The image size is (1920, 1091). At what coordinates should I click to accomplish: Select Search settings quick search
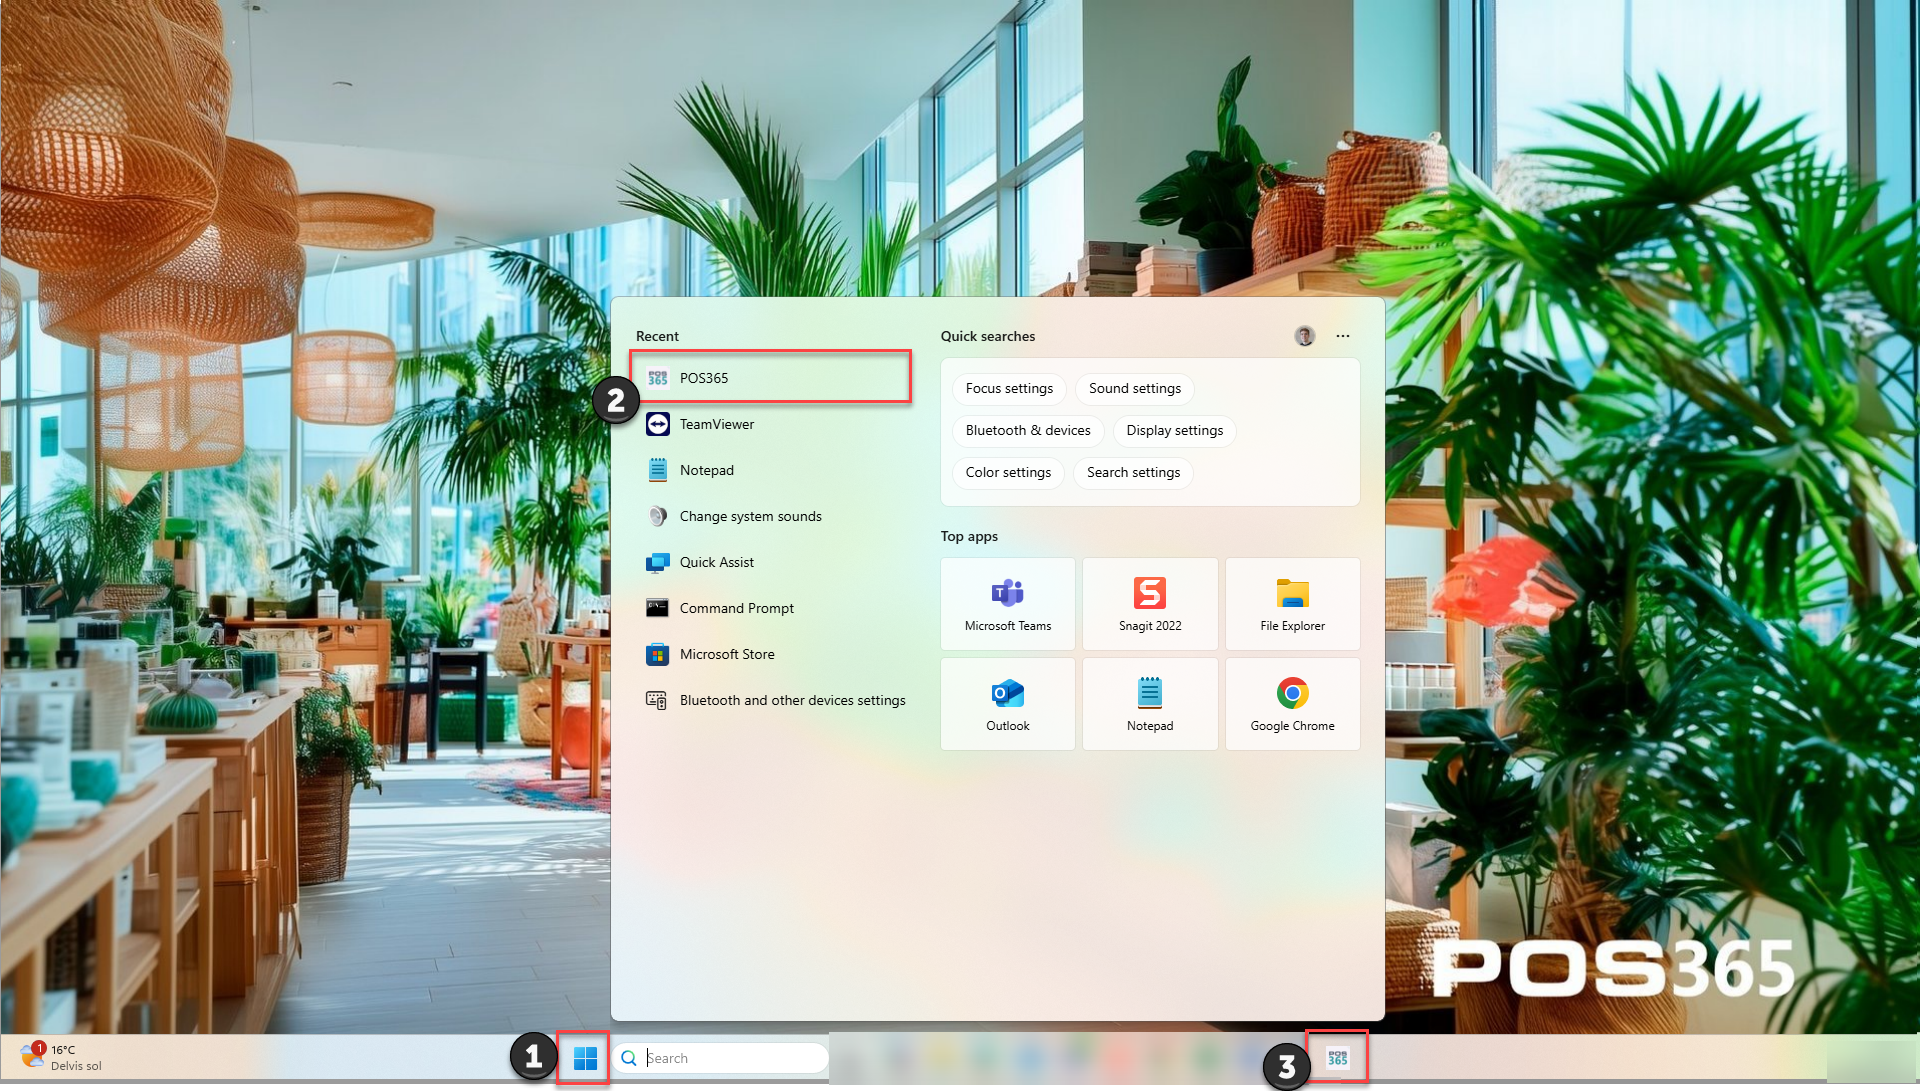point(1133,472)
